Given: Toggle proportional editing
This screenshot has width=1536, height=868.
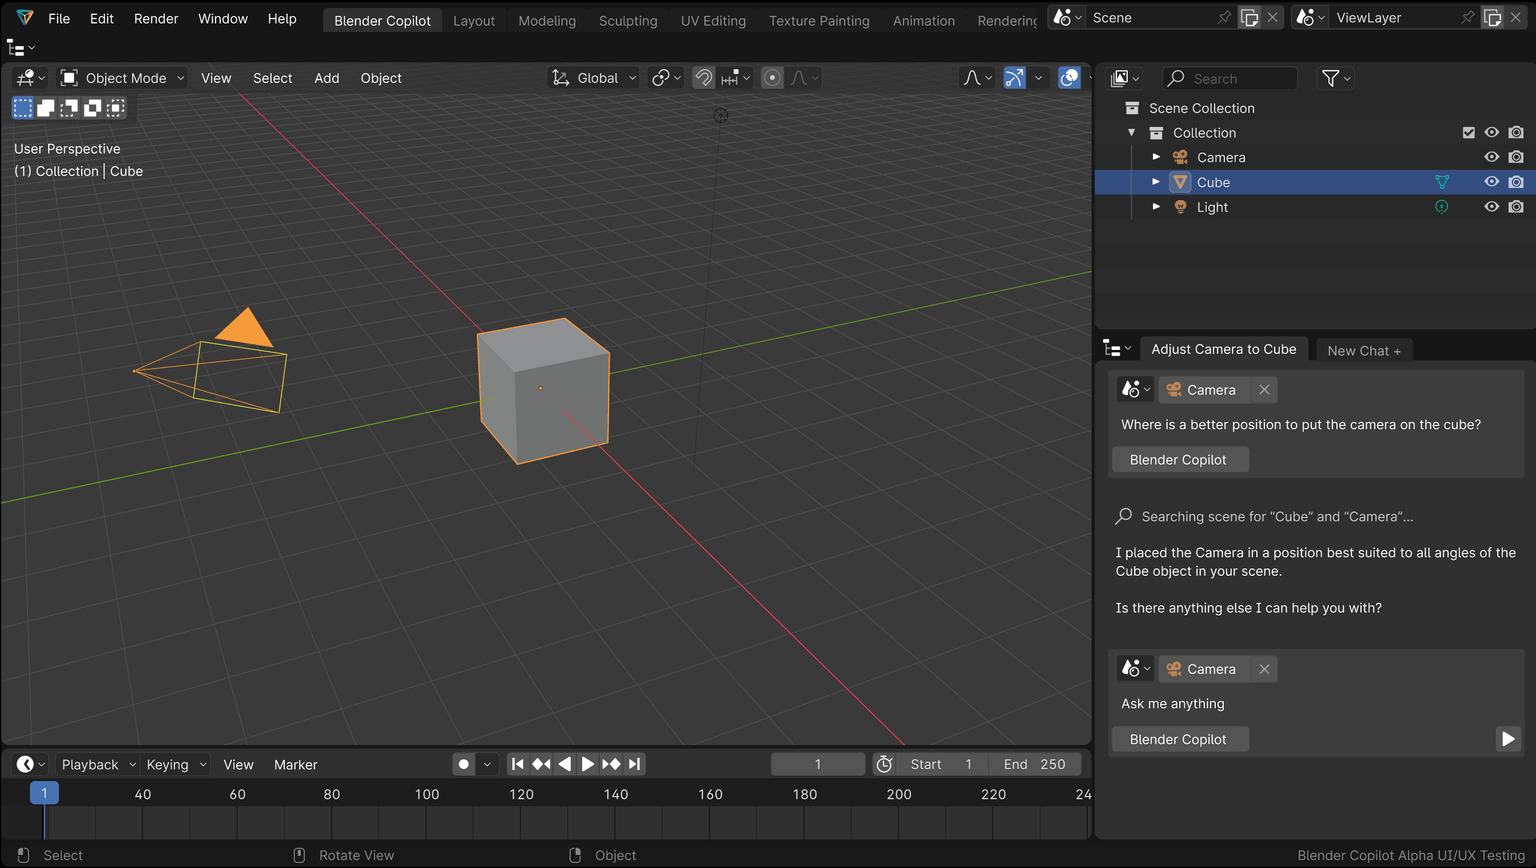Looking at the screenshot, I should (772, 78).
